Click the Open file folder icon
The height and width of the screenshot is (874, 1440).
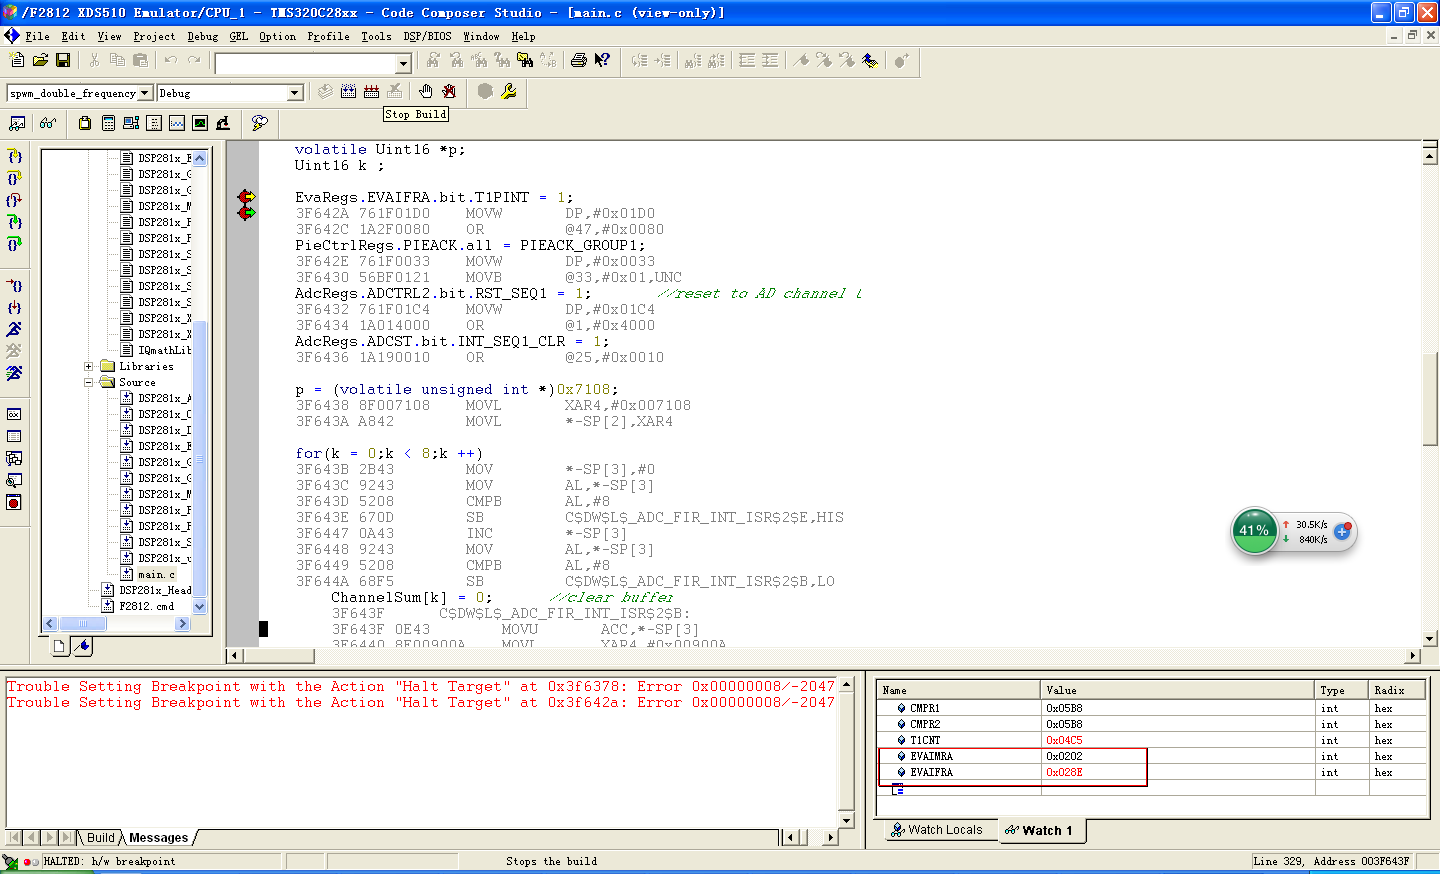[40, 61]
